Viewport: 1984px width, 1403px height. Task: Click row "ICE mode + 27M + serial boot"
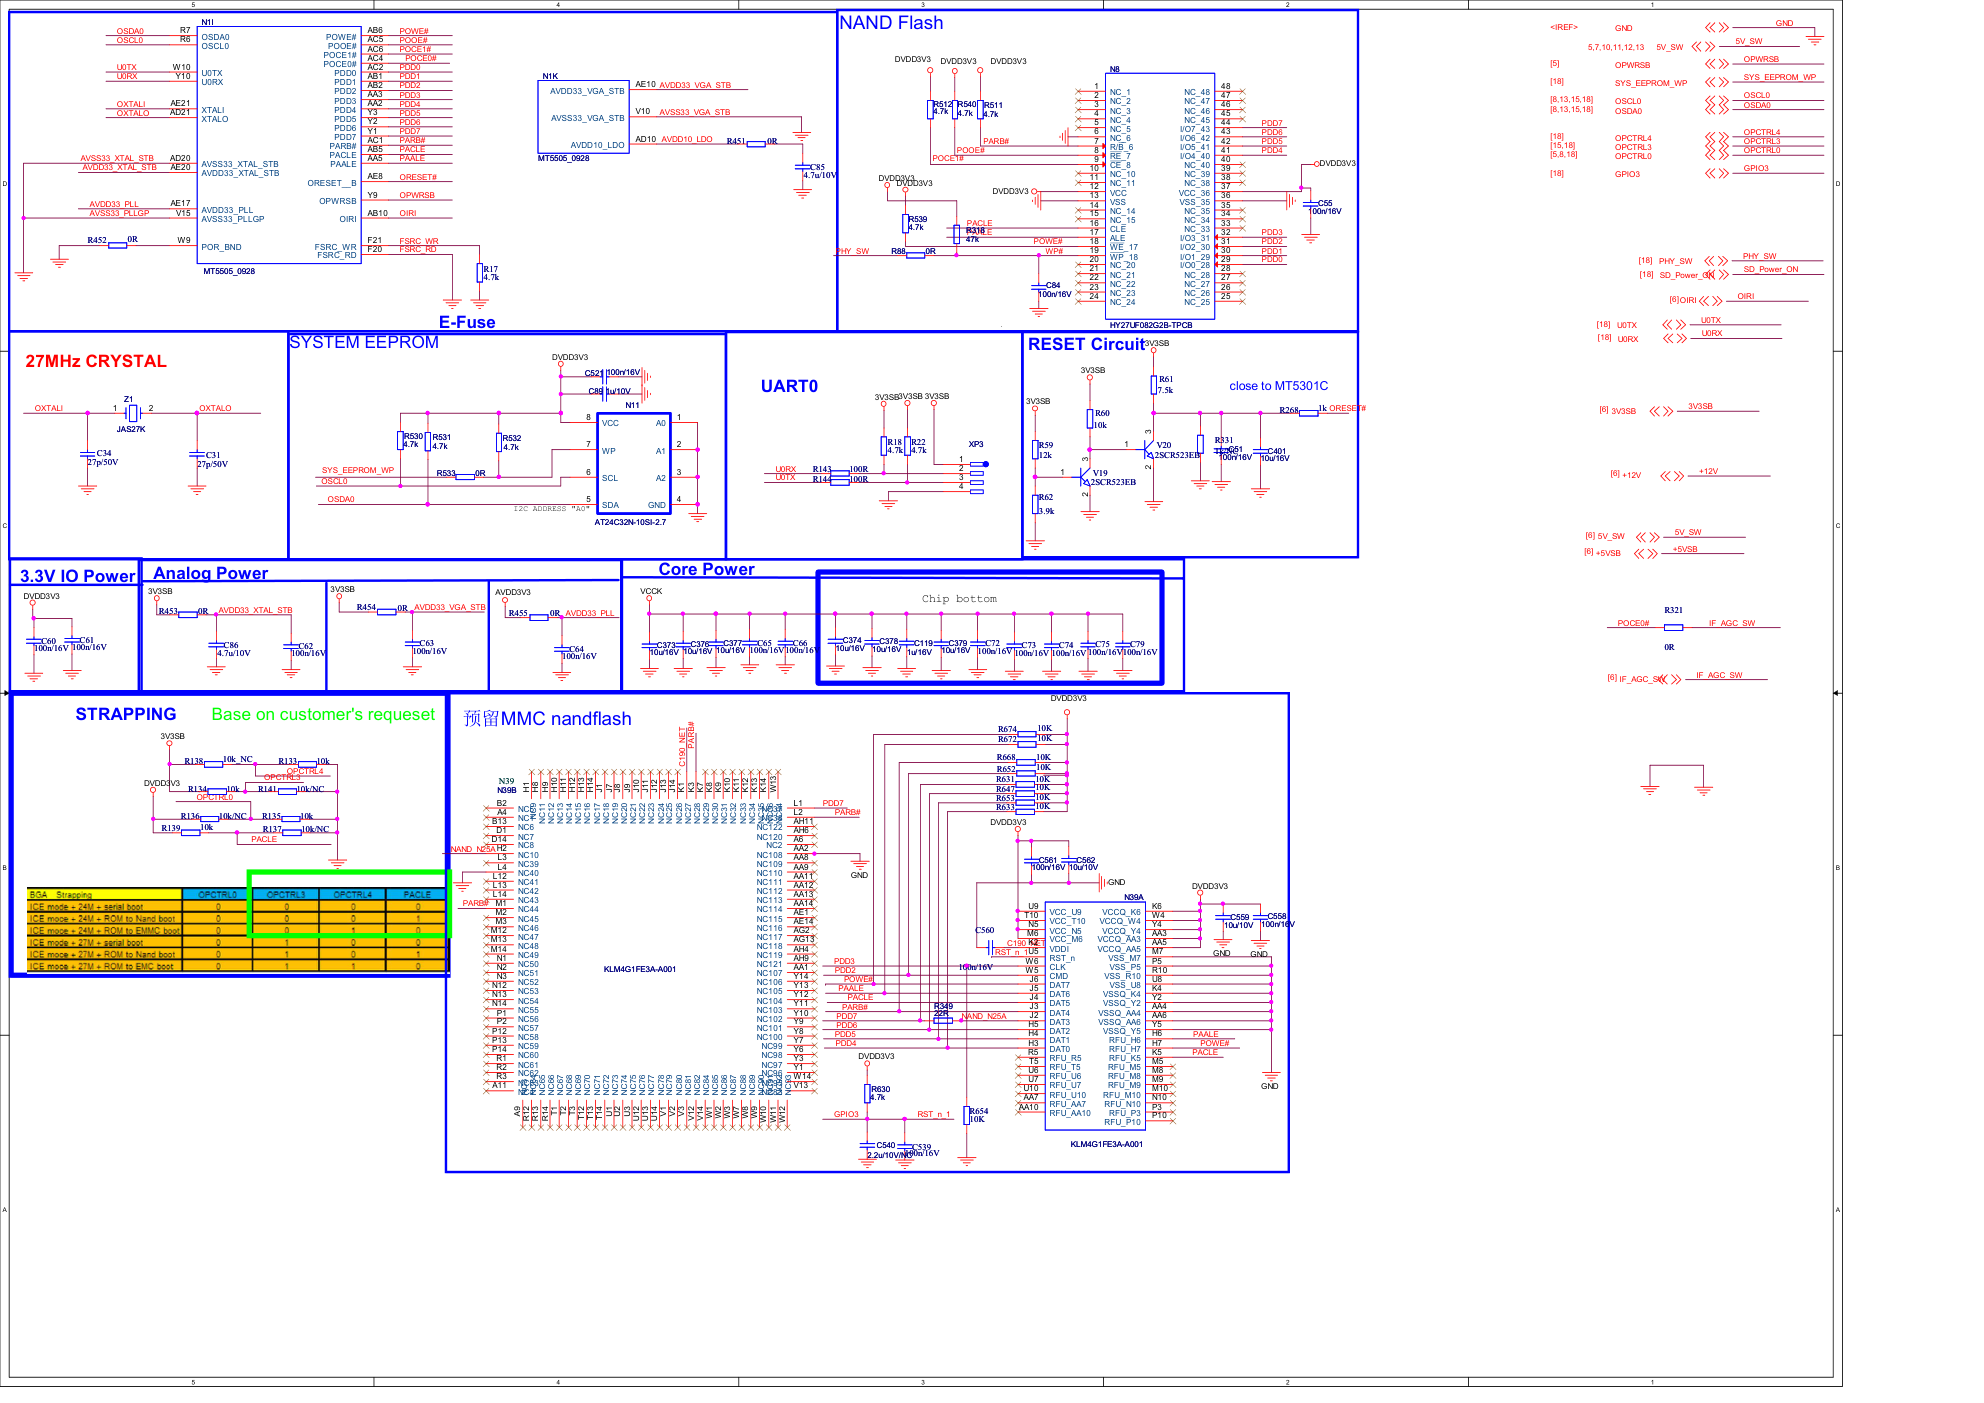238,942
